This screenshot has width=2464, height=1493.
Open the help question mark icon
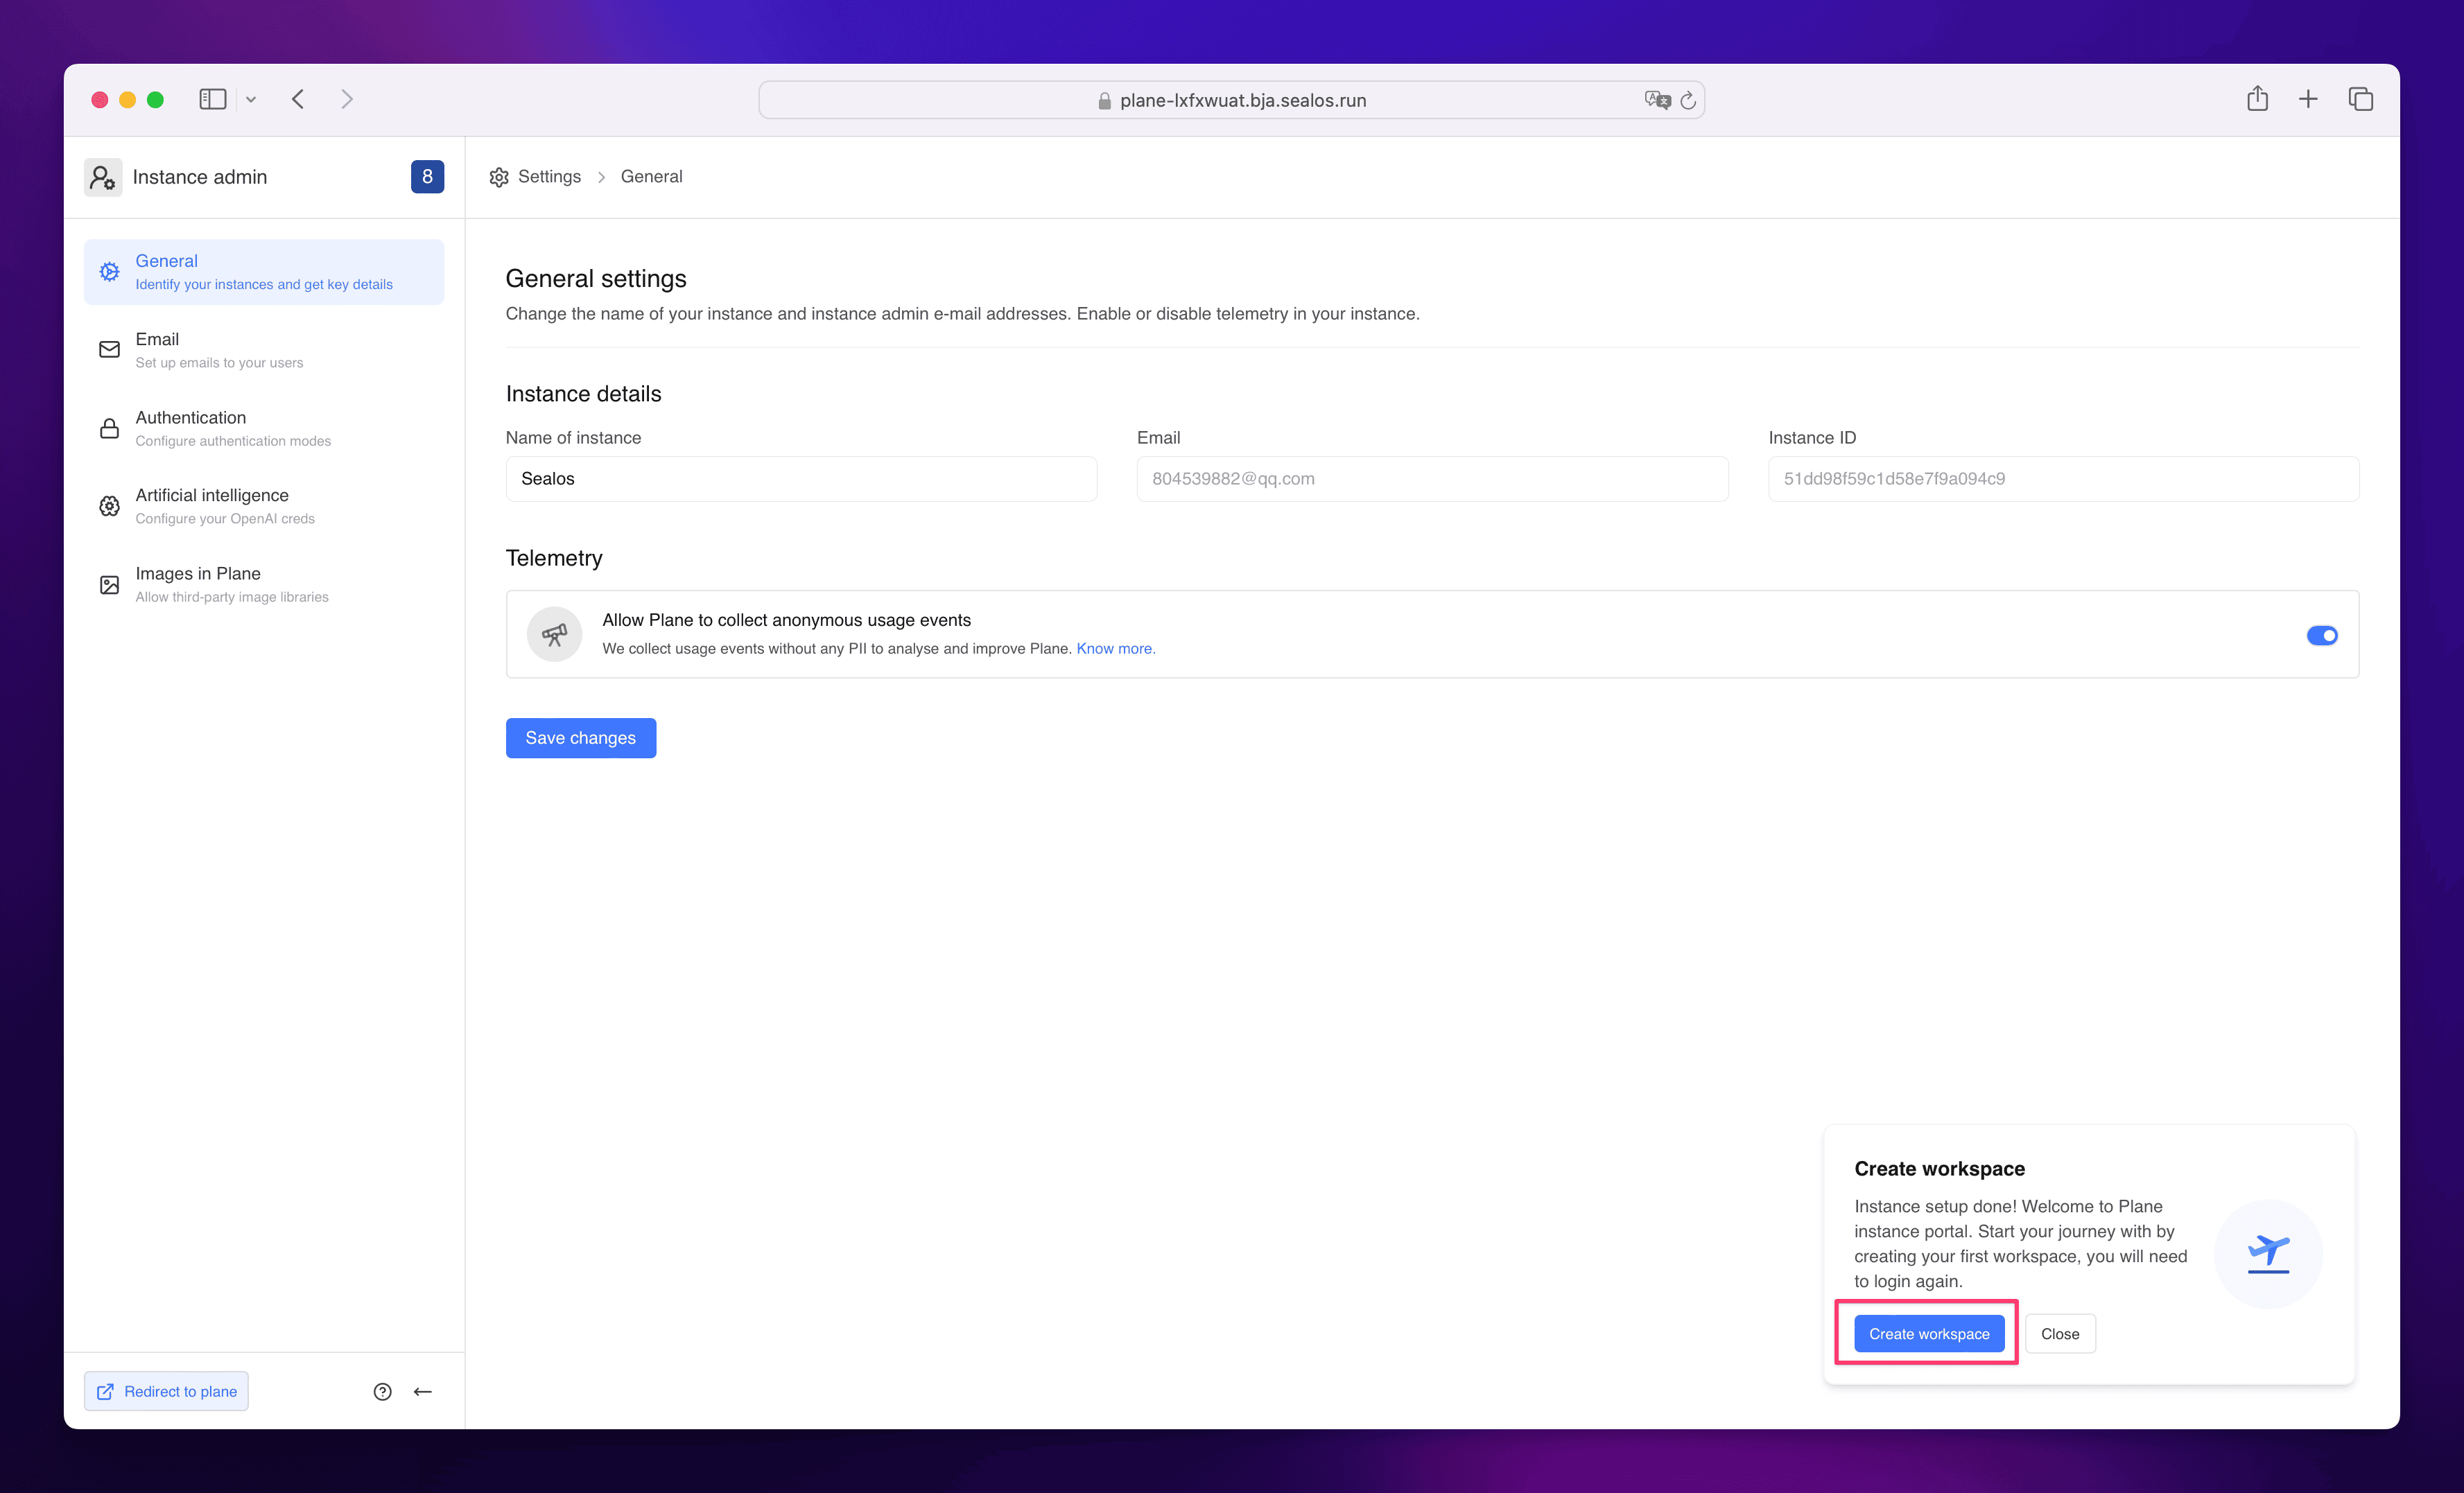click(383, 1392)
